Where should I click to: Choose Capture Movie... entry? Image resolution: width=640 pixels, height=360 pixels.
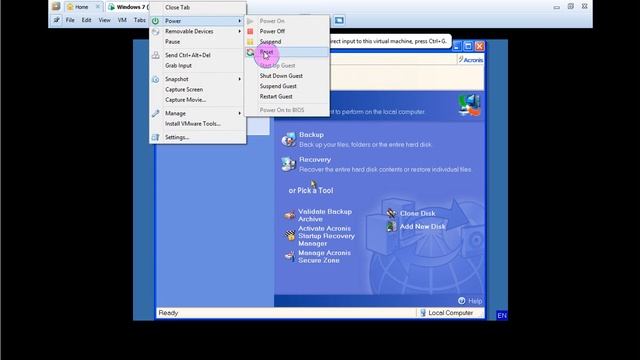(185, 100)
